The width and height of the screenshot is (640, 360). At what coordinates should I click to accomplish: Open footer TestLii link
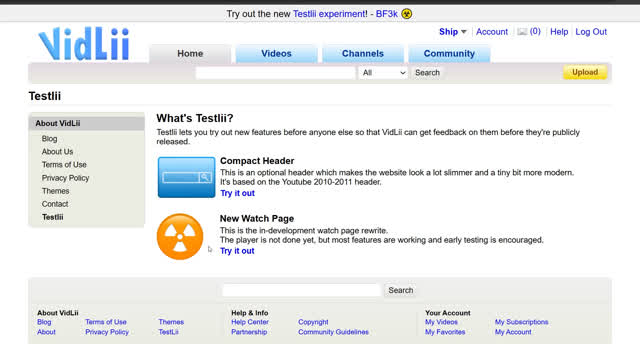point(169,332)
